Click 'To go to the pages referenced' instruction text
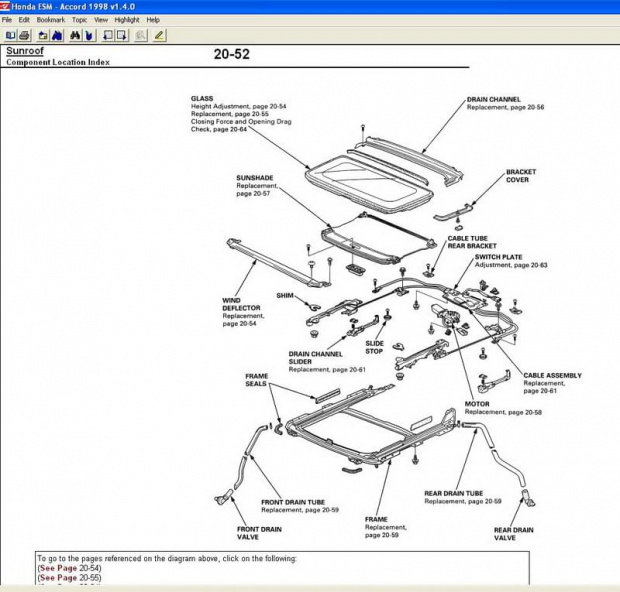This screenshot has height=592, width=620. (x=167, y=559)
